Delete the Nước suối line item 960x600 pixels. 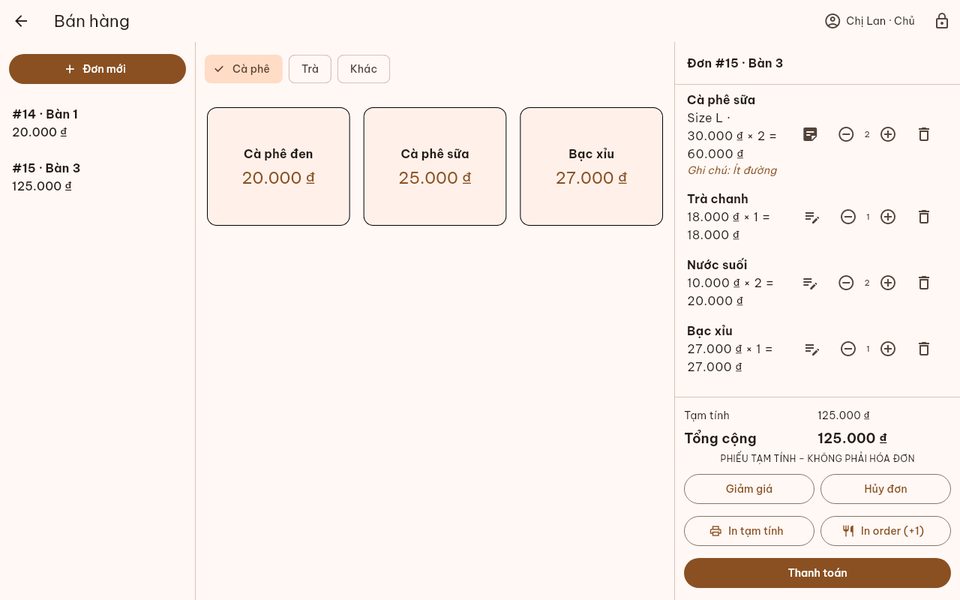click(924, 283)
